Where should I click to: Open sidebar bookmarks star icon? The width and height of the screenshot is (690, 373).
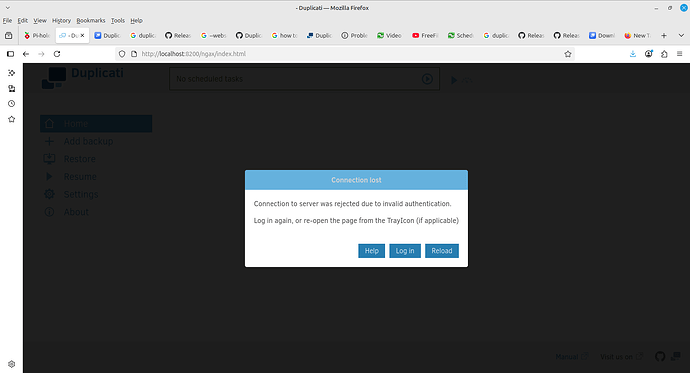pos(11,119)
